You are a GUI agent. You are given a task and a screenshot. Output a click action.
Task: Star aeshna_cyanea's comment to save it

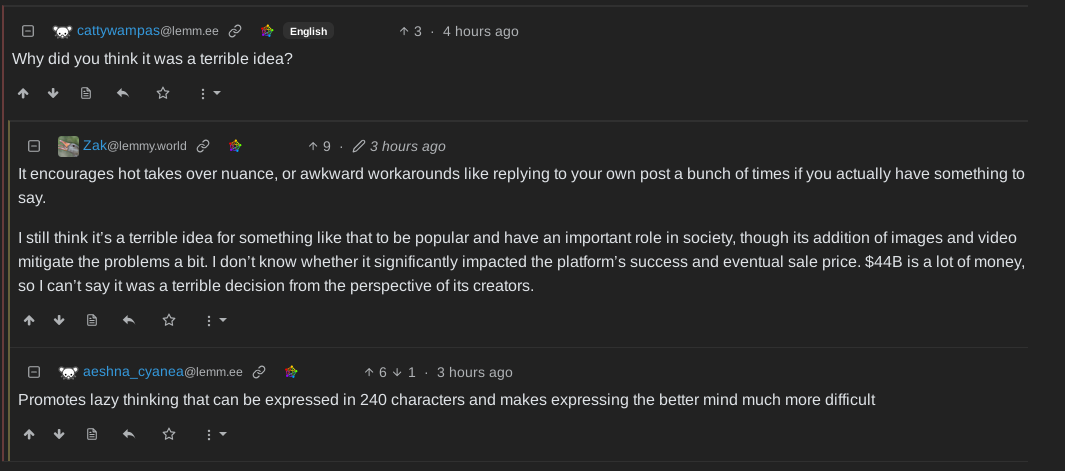tap(169, 434)
